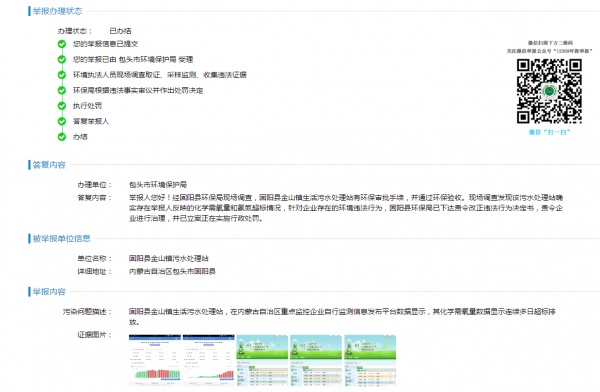Open the first evidence image thumbnail
This screenshot has width=600, height=392.
coord(155,360)
